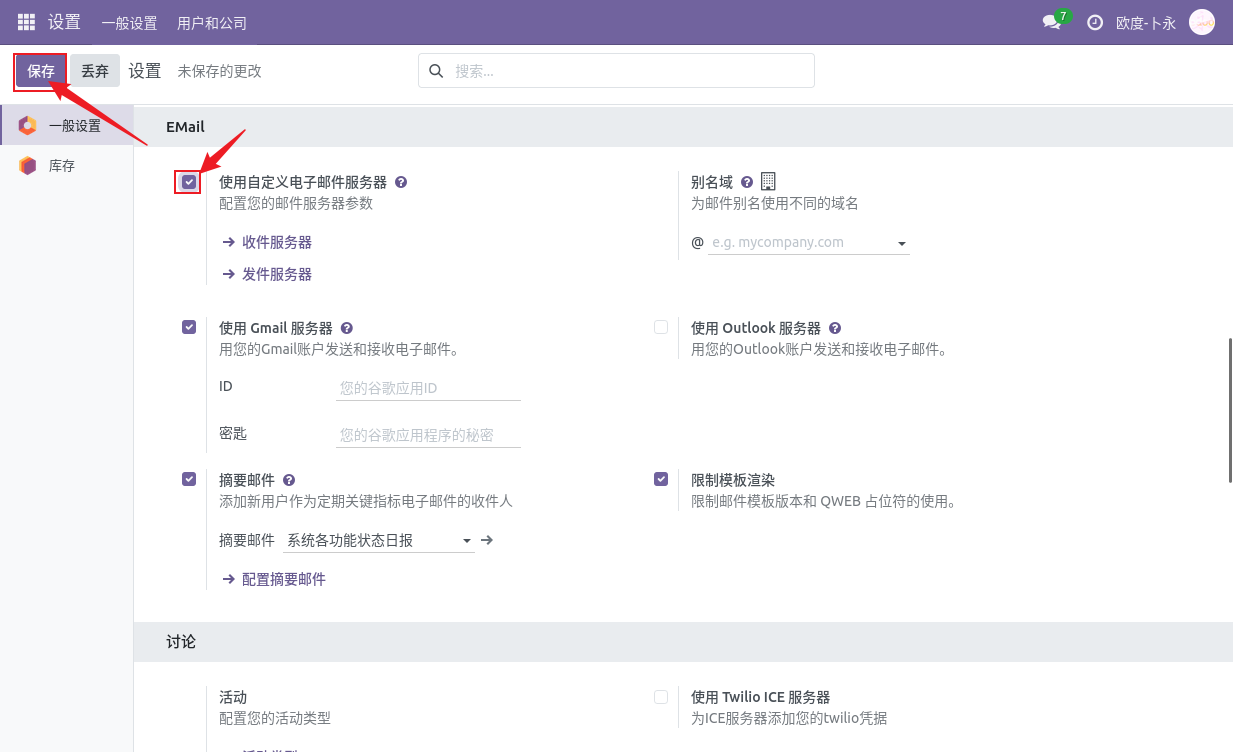Click the Gmail ID input field
Image resolution: width=1233 pixels, height=752 pixels.
tap(428, 388)
